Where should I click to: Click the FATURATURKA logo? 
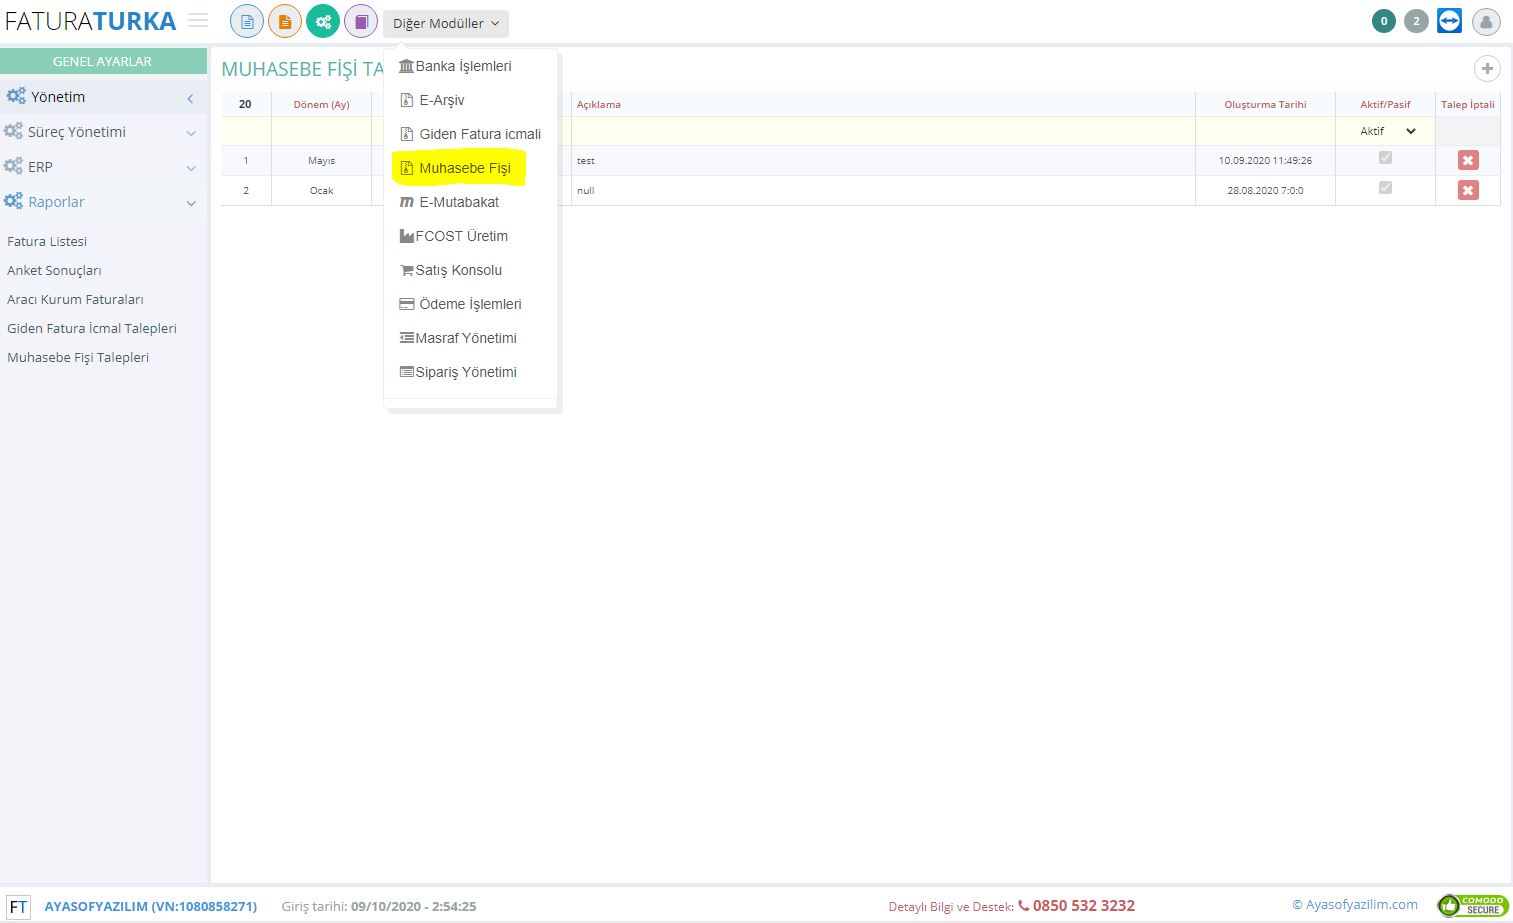[x=91, y=21]
